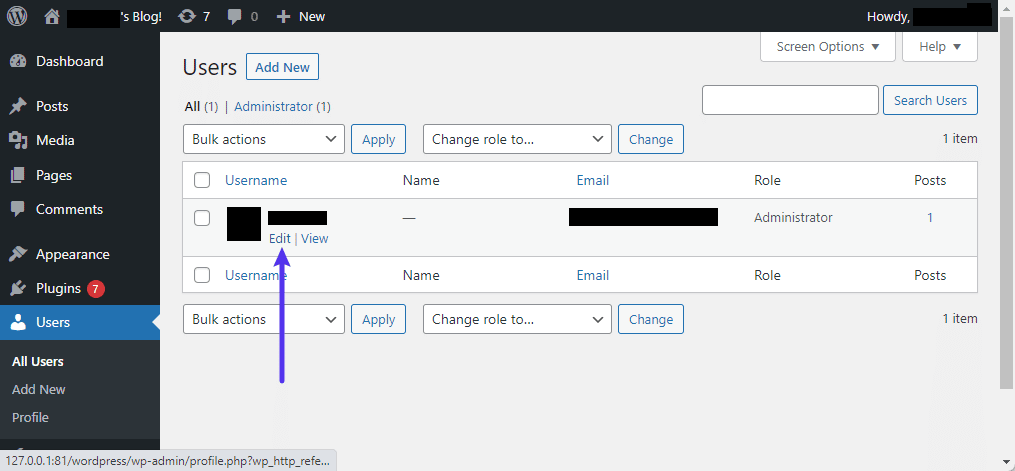Open the updates icon showing 7
This screenshot has height=471, width=1015.
coord(187,16)
